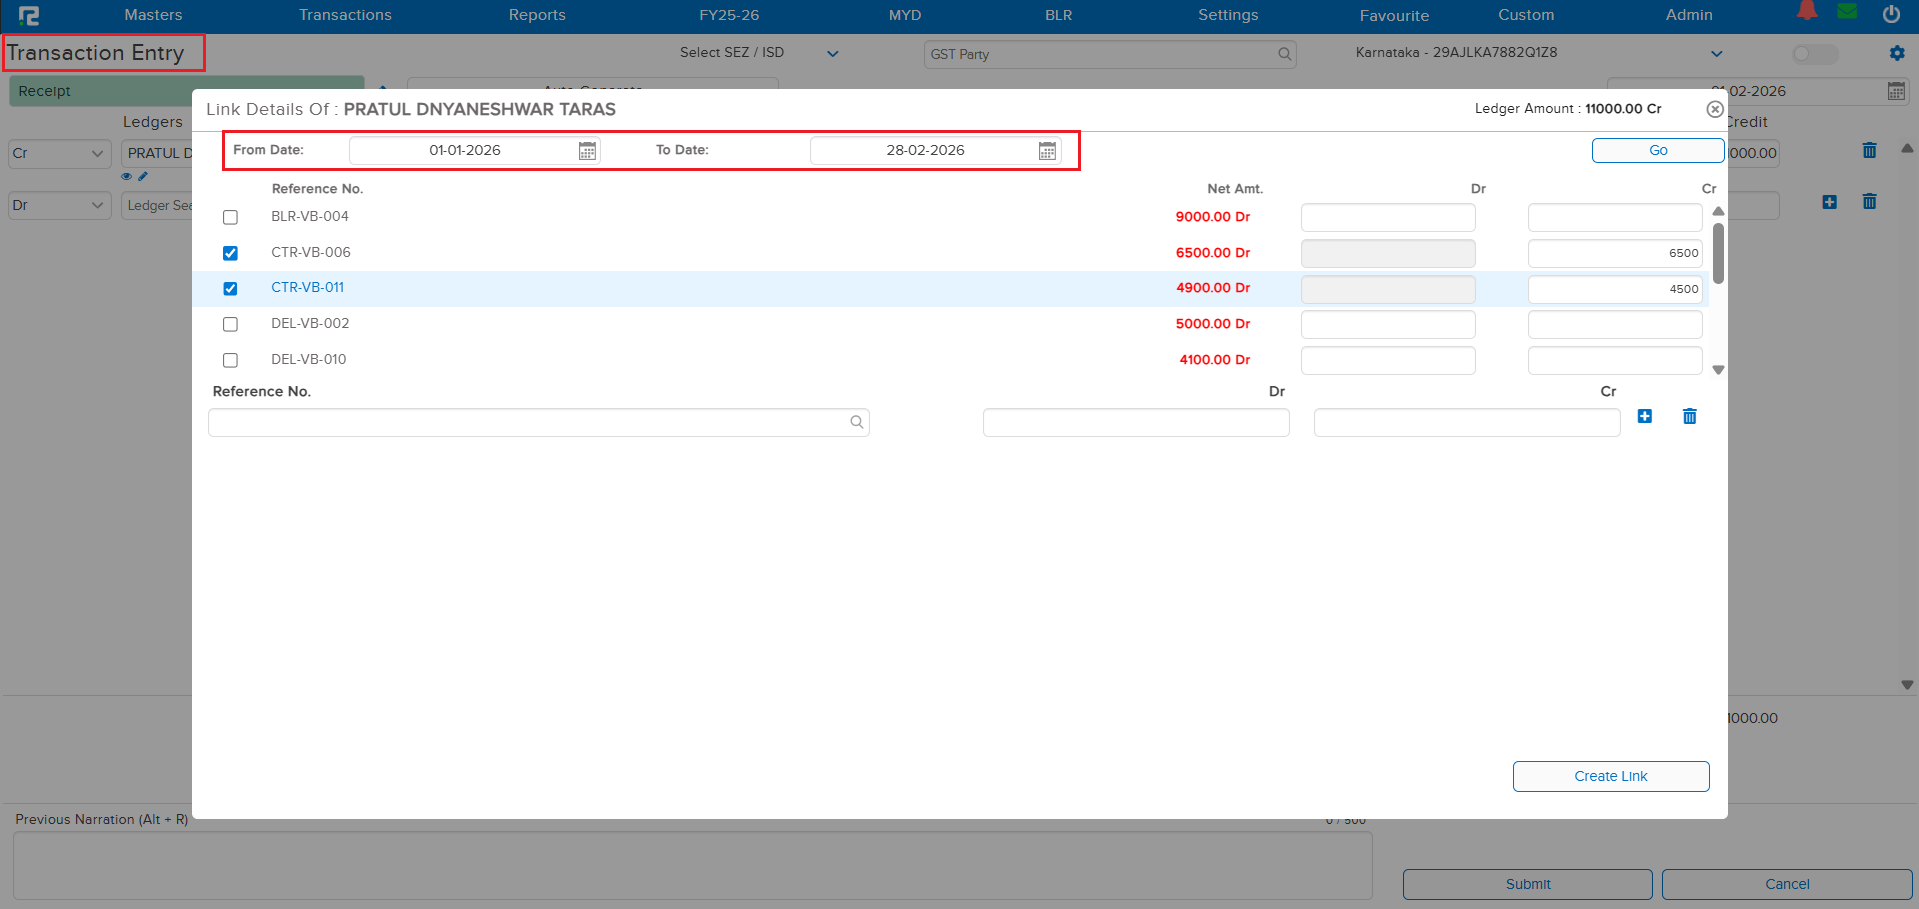Open the Transactions menu

[344, 15]
